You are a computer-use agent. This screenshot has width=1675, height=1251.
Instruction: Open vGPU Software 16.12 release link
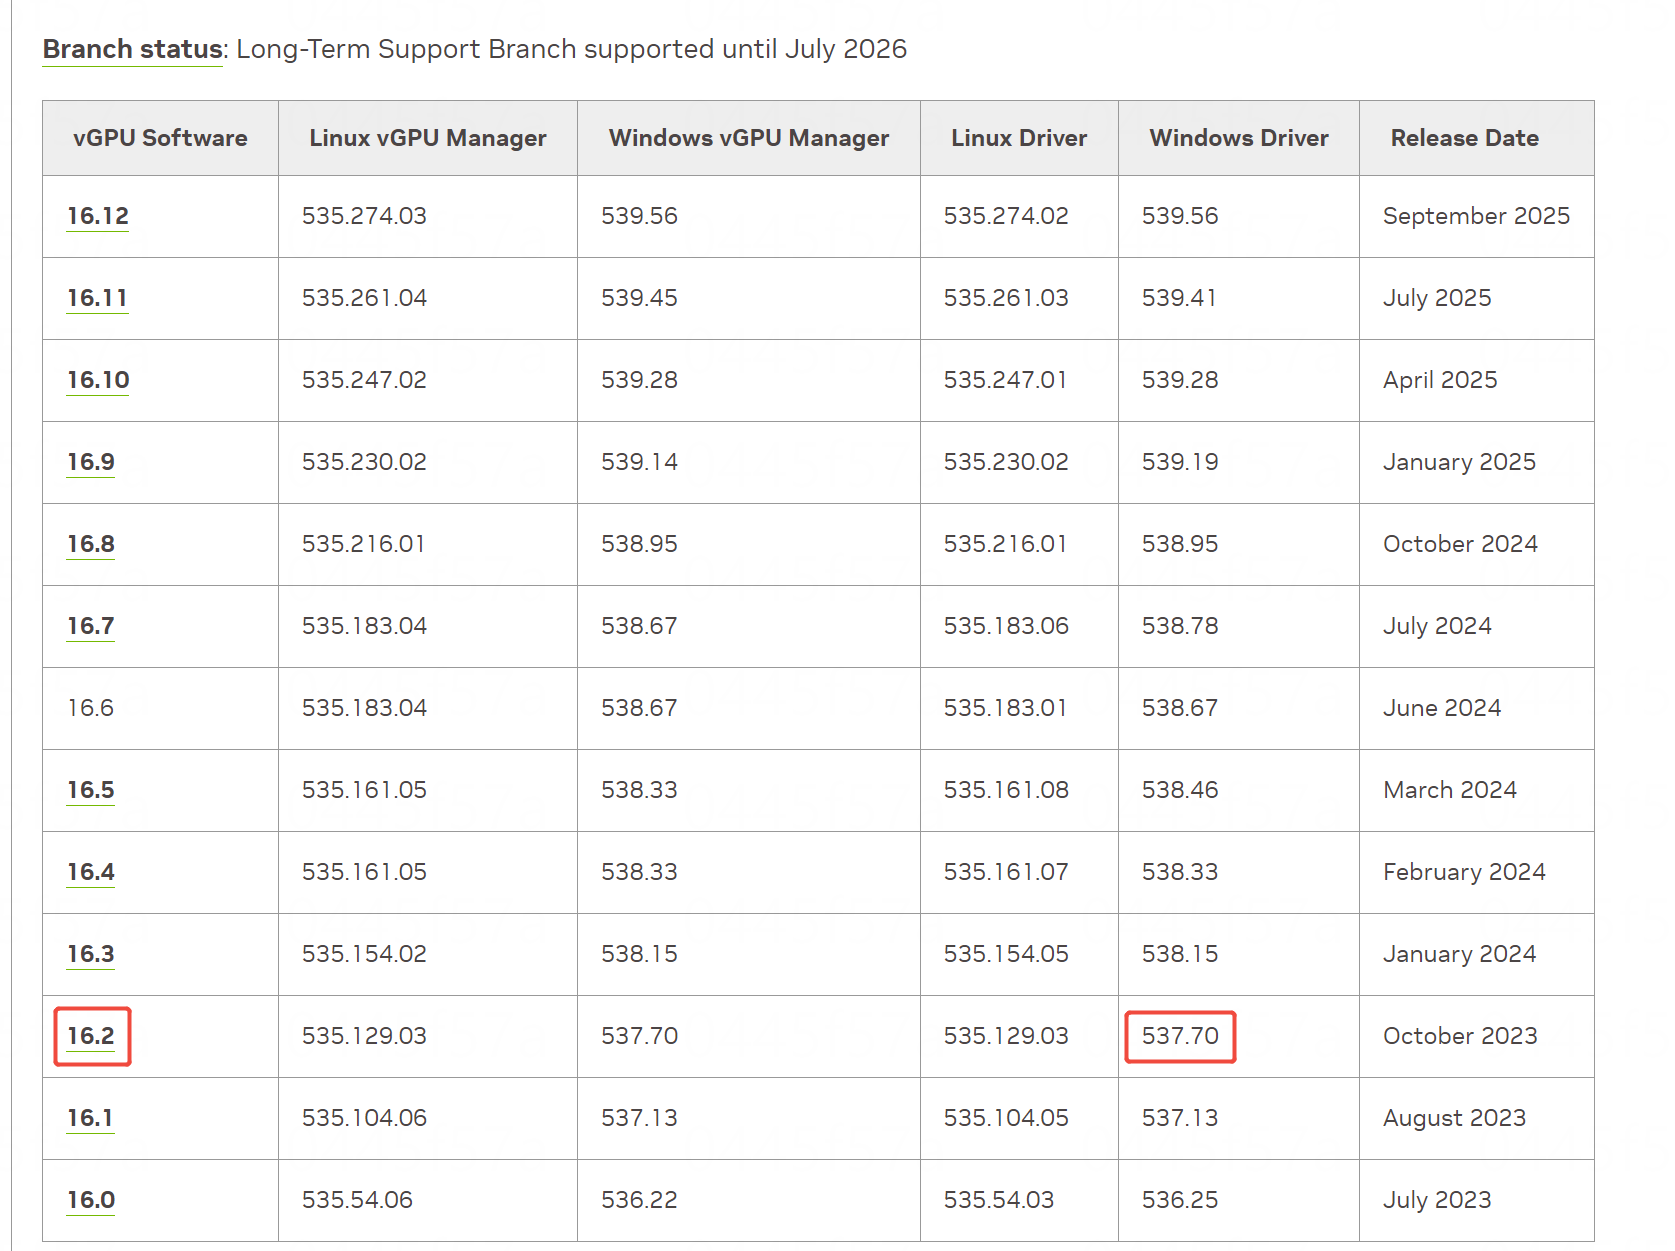pos(98,216)
